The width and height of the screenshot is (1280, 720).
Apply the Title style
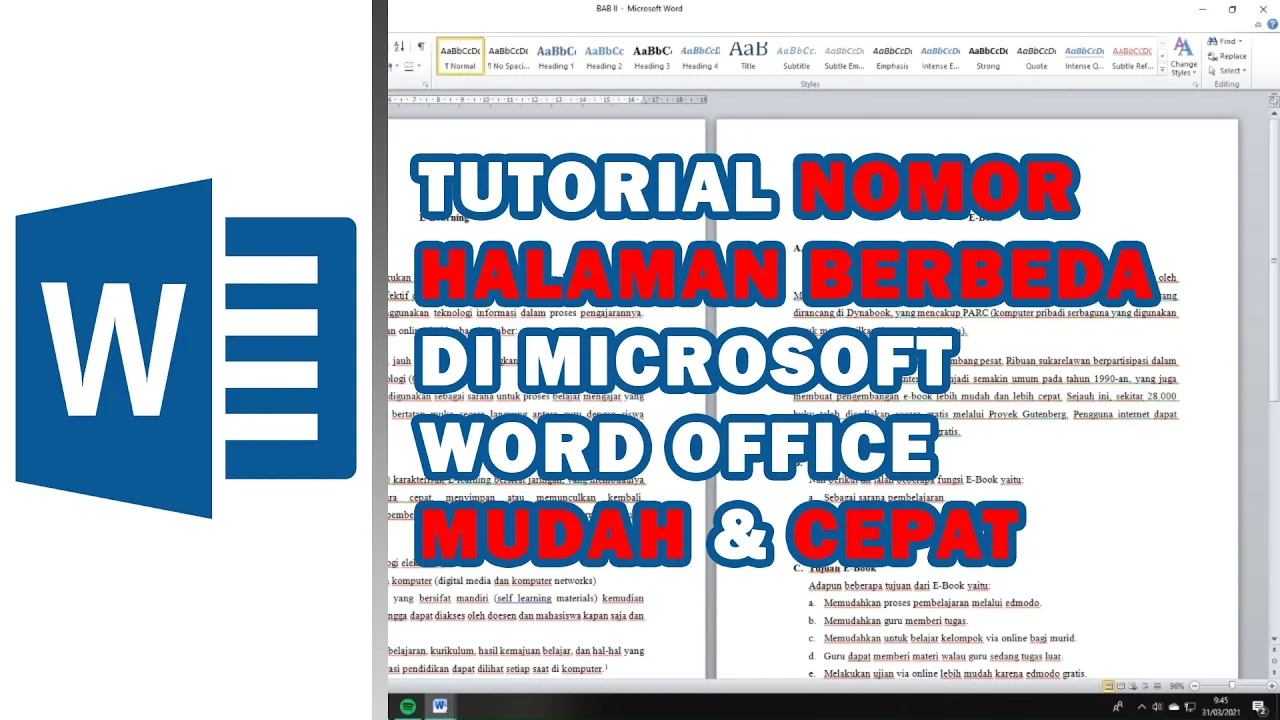(x=748, y=56)
